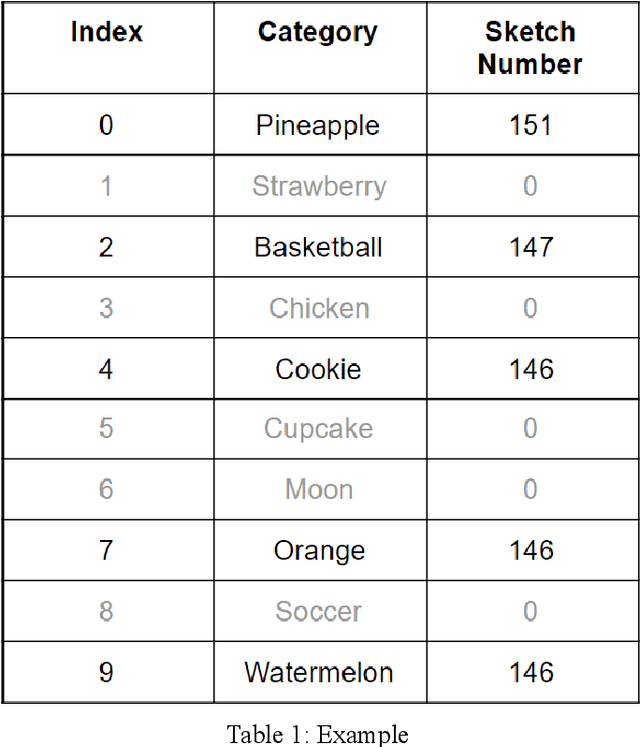Image resolution: width=640 pixels, height=747 pixels.
Task: Select the grayed-out Soccer cell
Action: click(x=319, y=611)
